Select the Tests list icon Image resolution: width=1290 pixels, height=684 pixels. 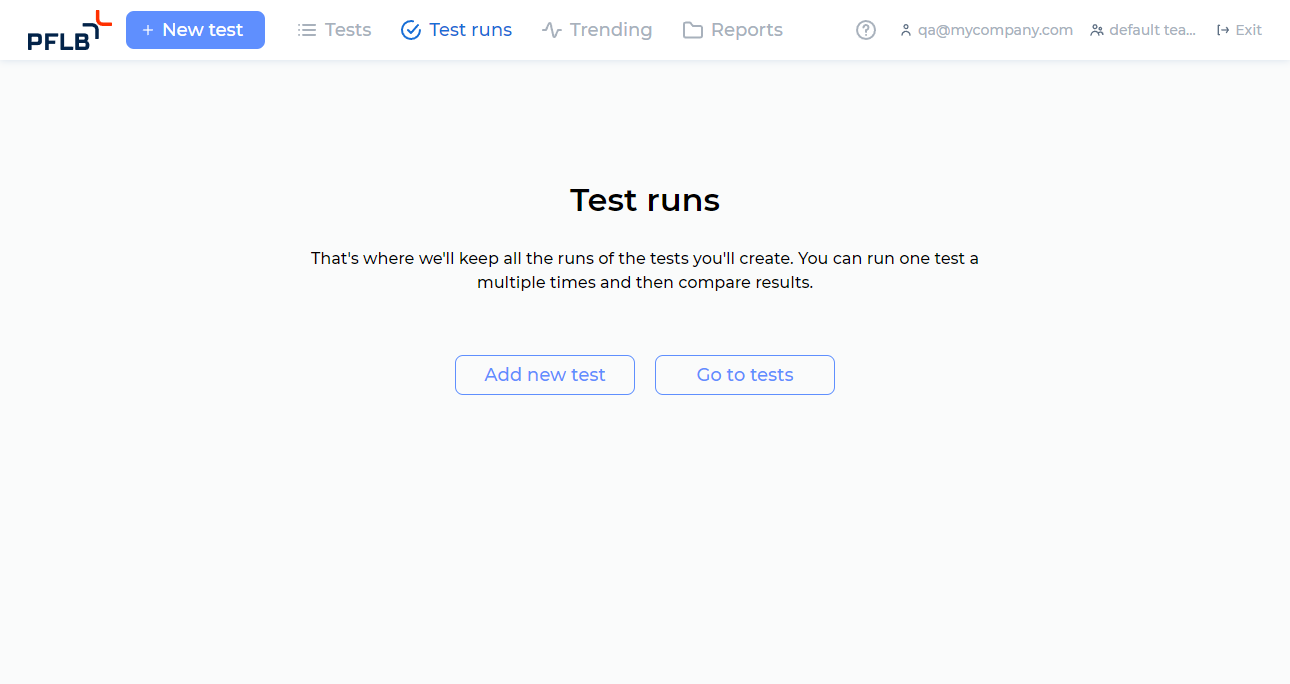pos(305,29)
